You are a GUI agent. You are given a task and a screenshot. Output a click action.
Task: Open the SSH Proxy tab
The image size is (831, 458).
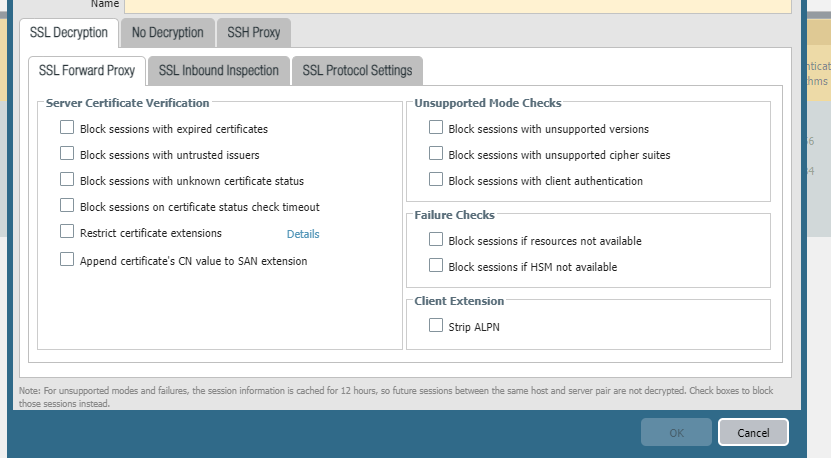[253, 33]
